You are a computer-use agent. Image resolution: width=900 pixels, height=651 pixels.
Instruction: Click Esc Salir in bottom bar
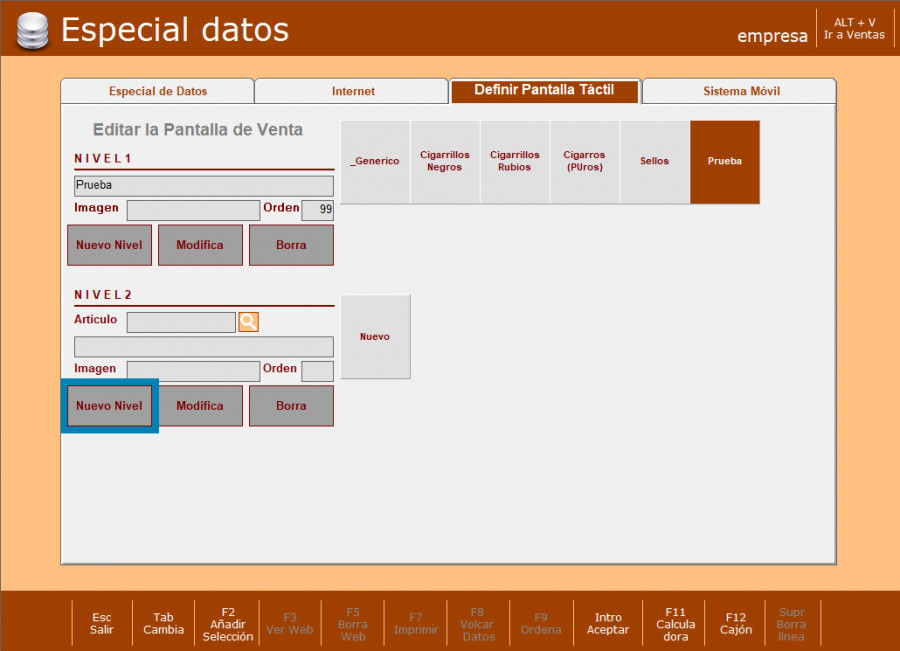[x=102, y=624]
